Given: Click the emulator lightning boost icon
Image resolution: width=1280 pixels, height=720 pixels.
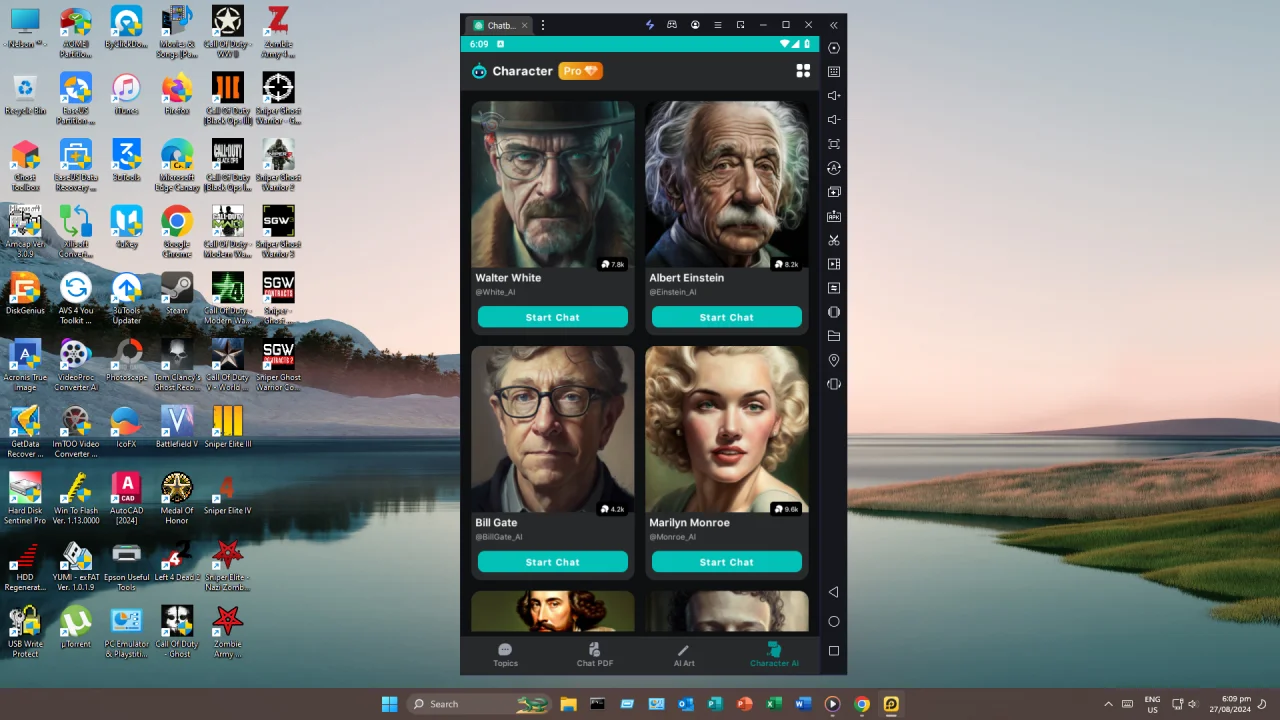Looking at the screenshot, I should (649, 25).
